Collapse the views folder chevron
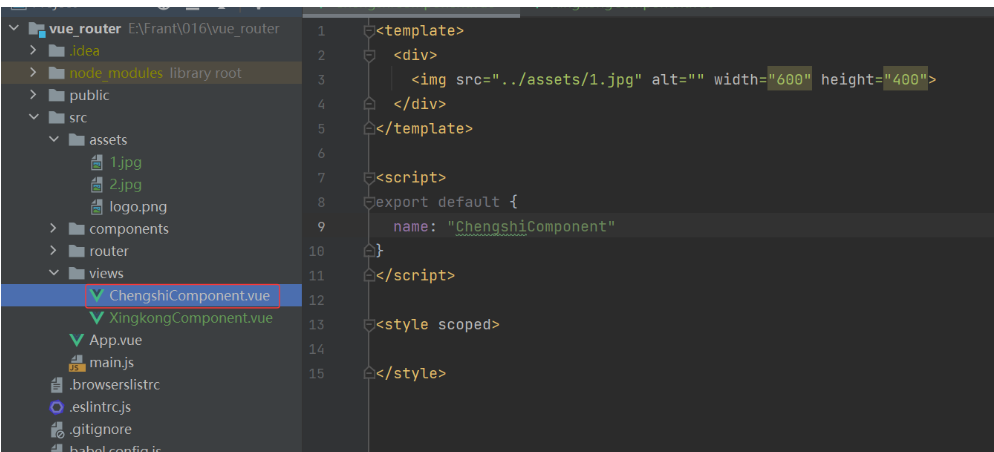The image size is (994, 452). [54, 273]
